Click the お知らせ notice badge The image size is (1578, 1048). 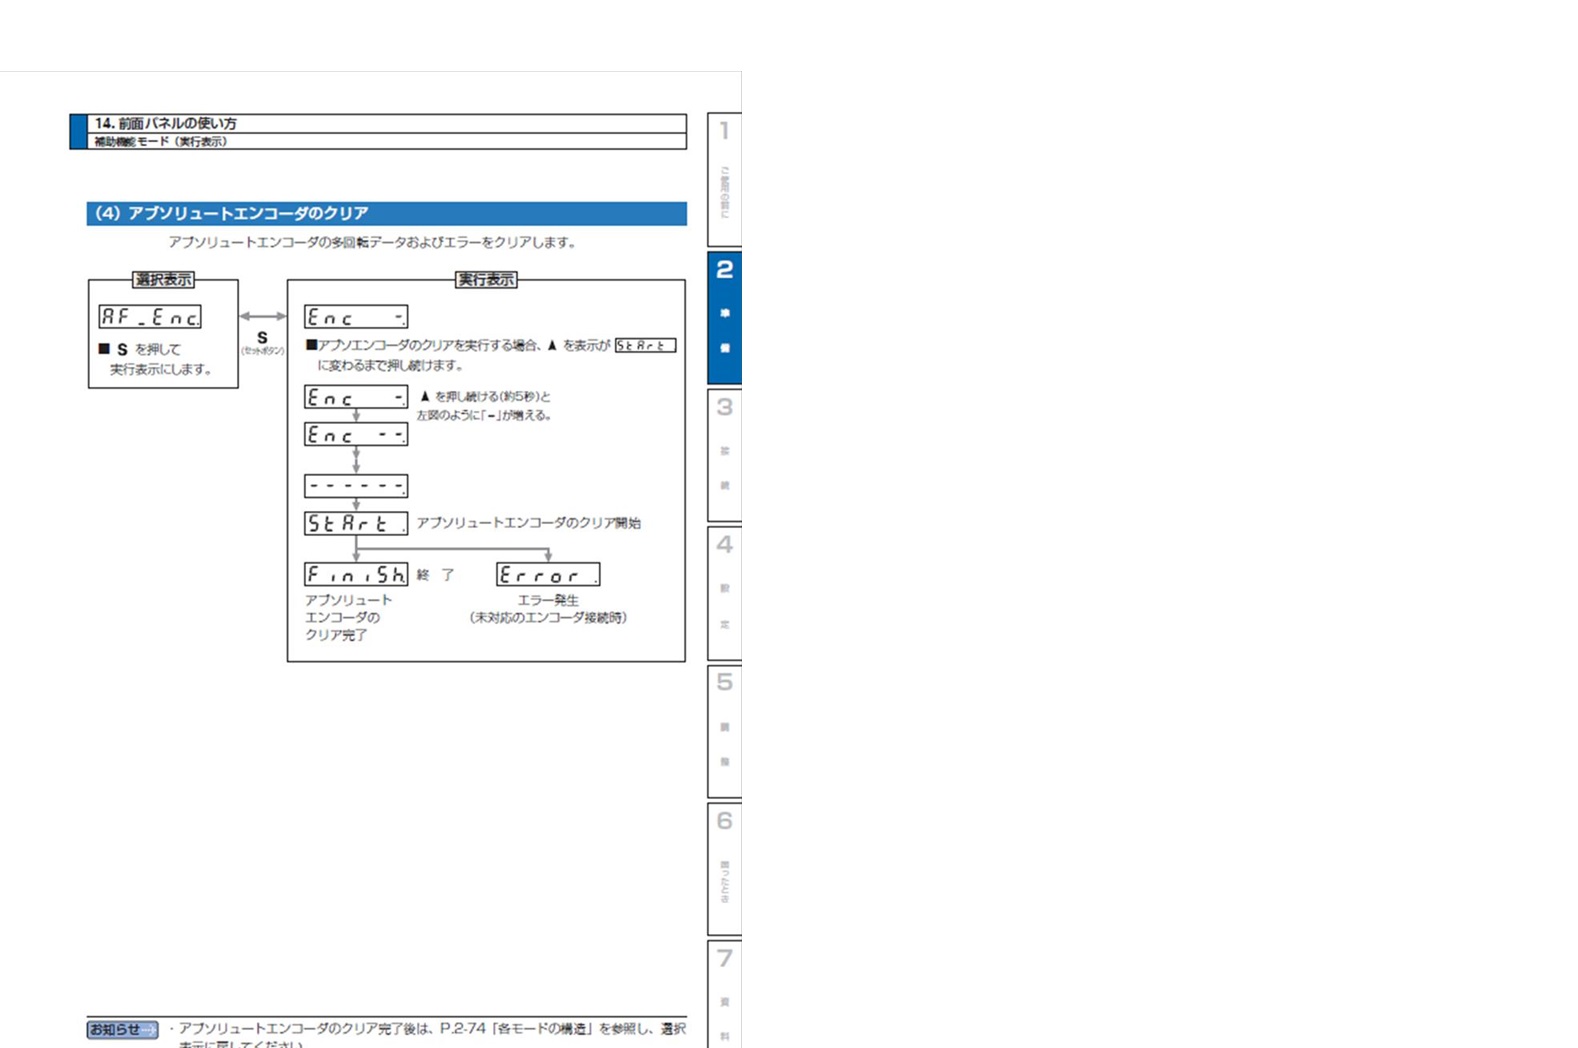coord(122,1029)
